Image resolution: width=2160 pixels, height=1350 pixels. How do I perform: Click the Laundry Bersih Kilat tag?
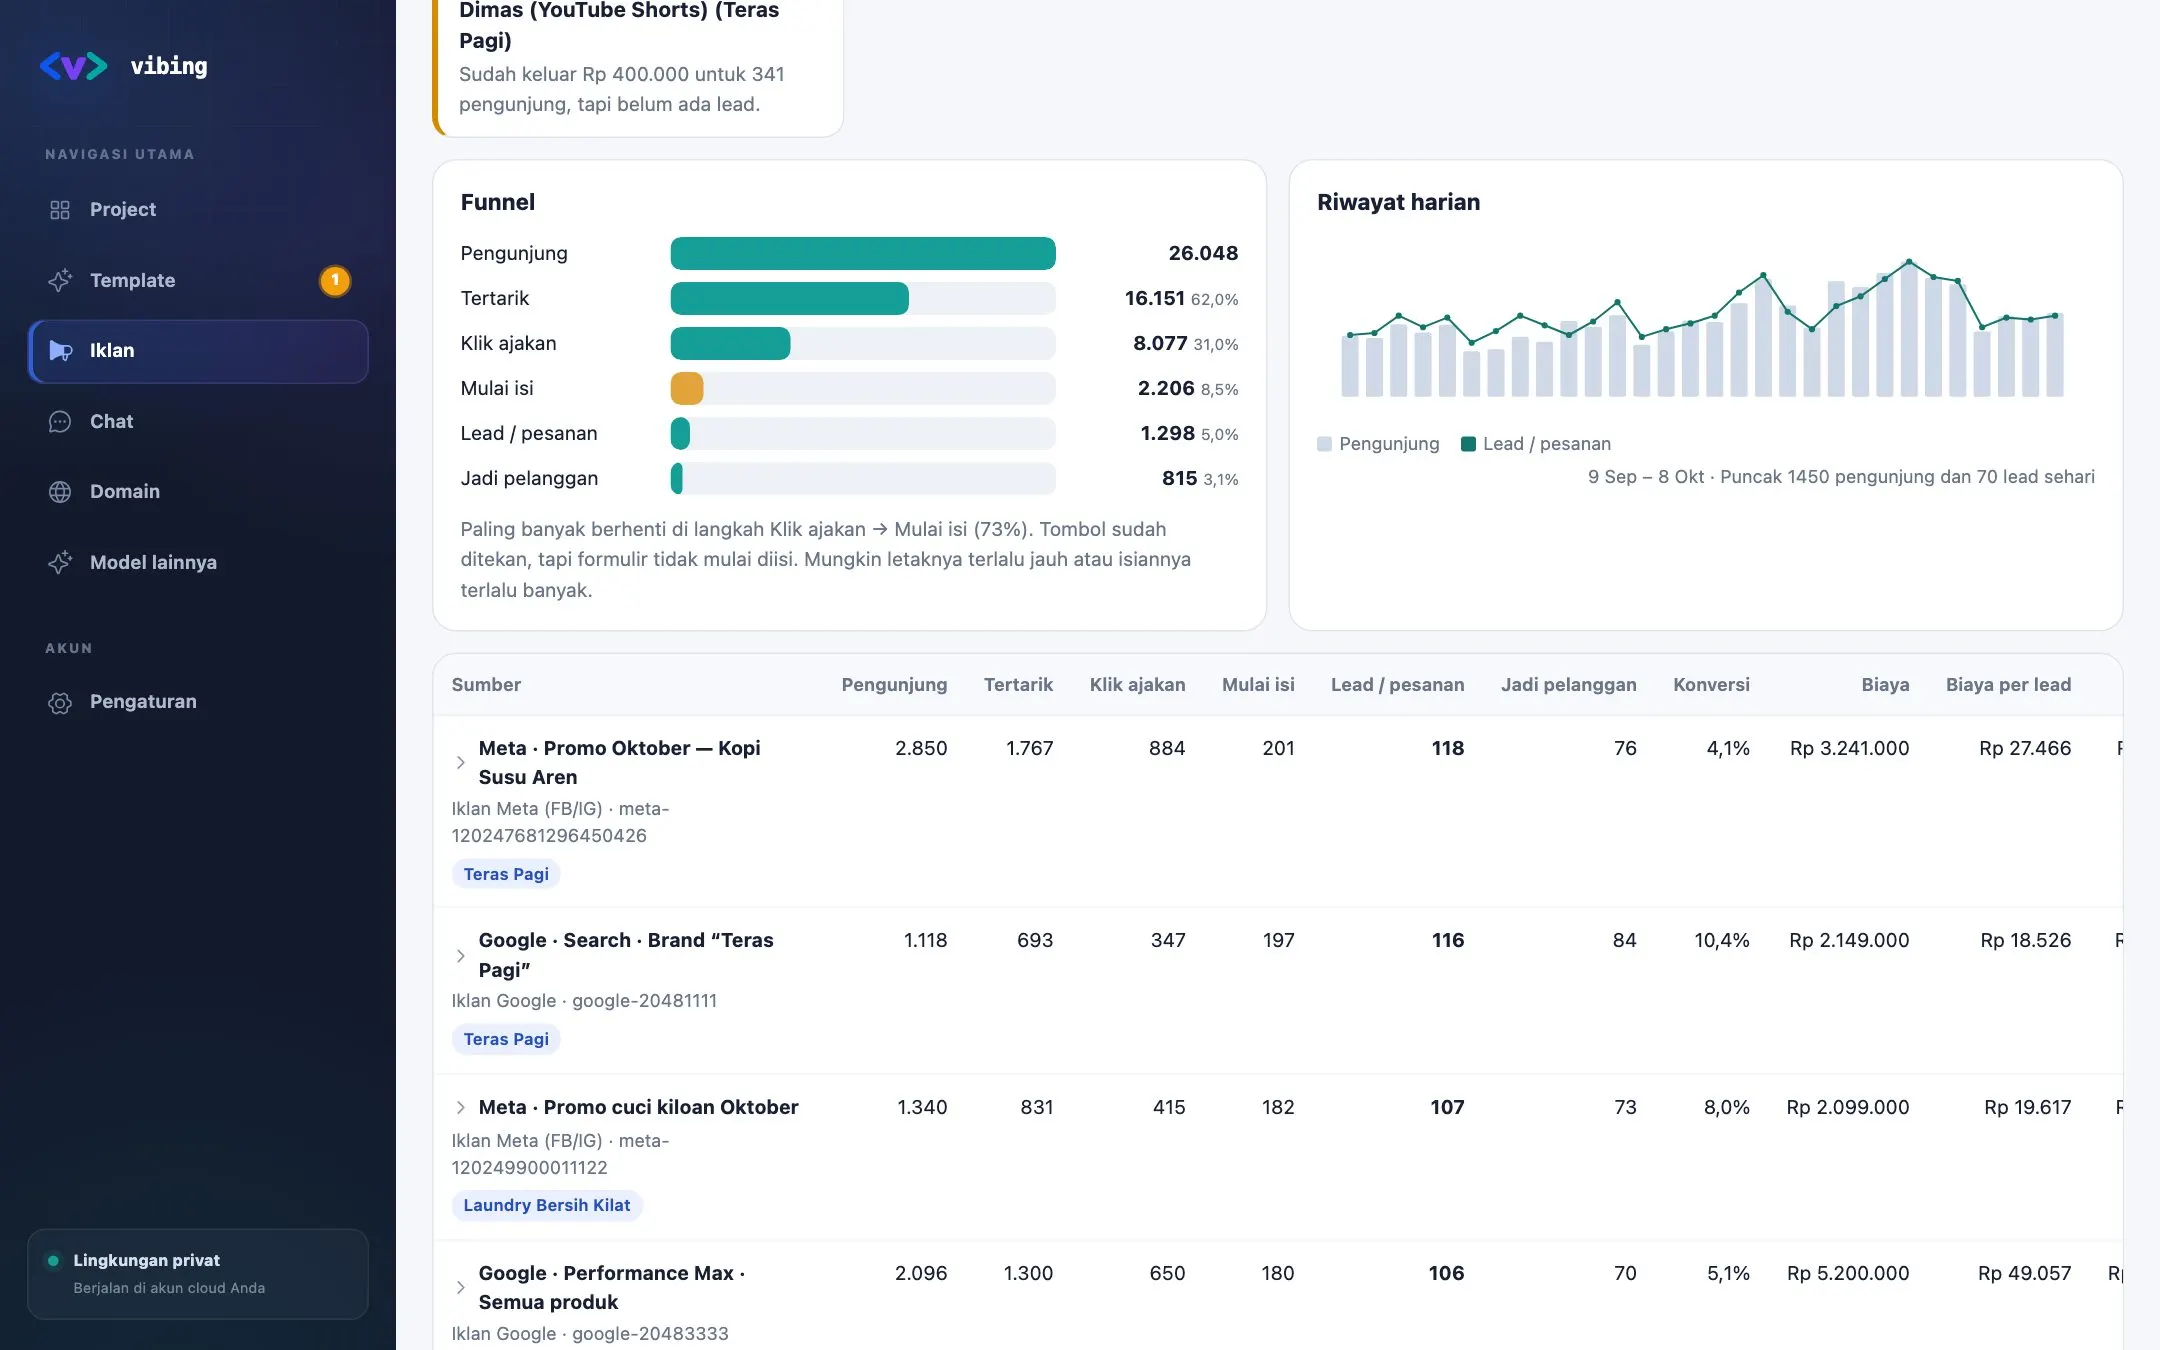[547, 1206]
